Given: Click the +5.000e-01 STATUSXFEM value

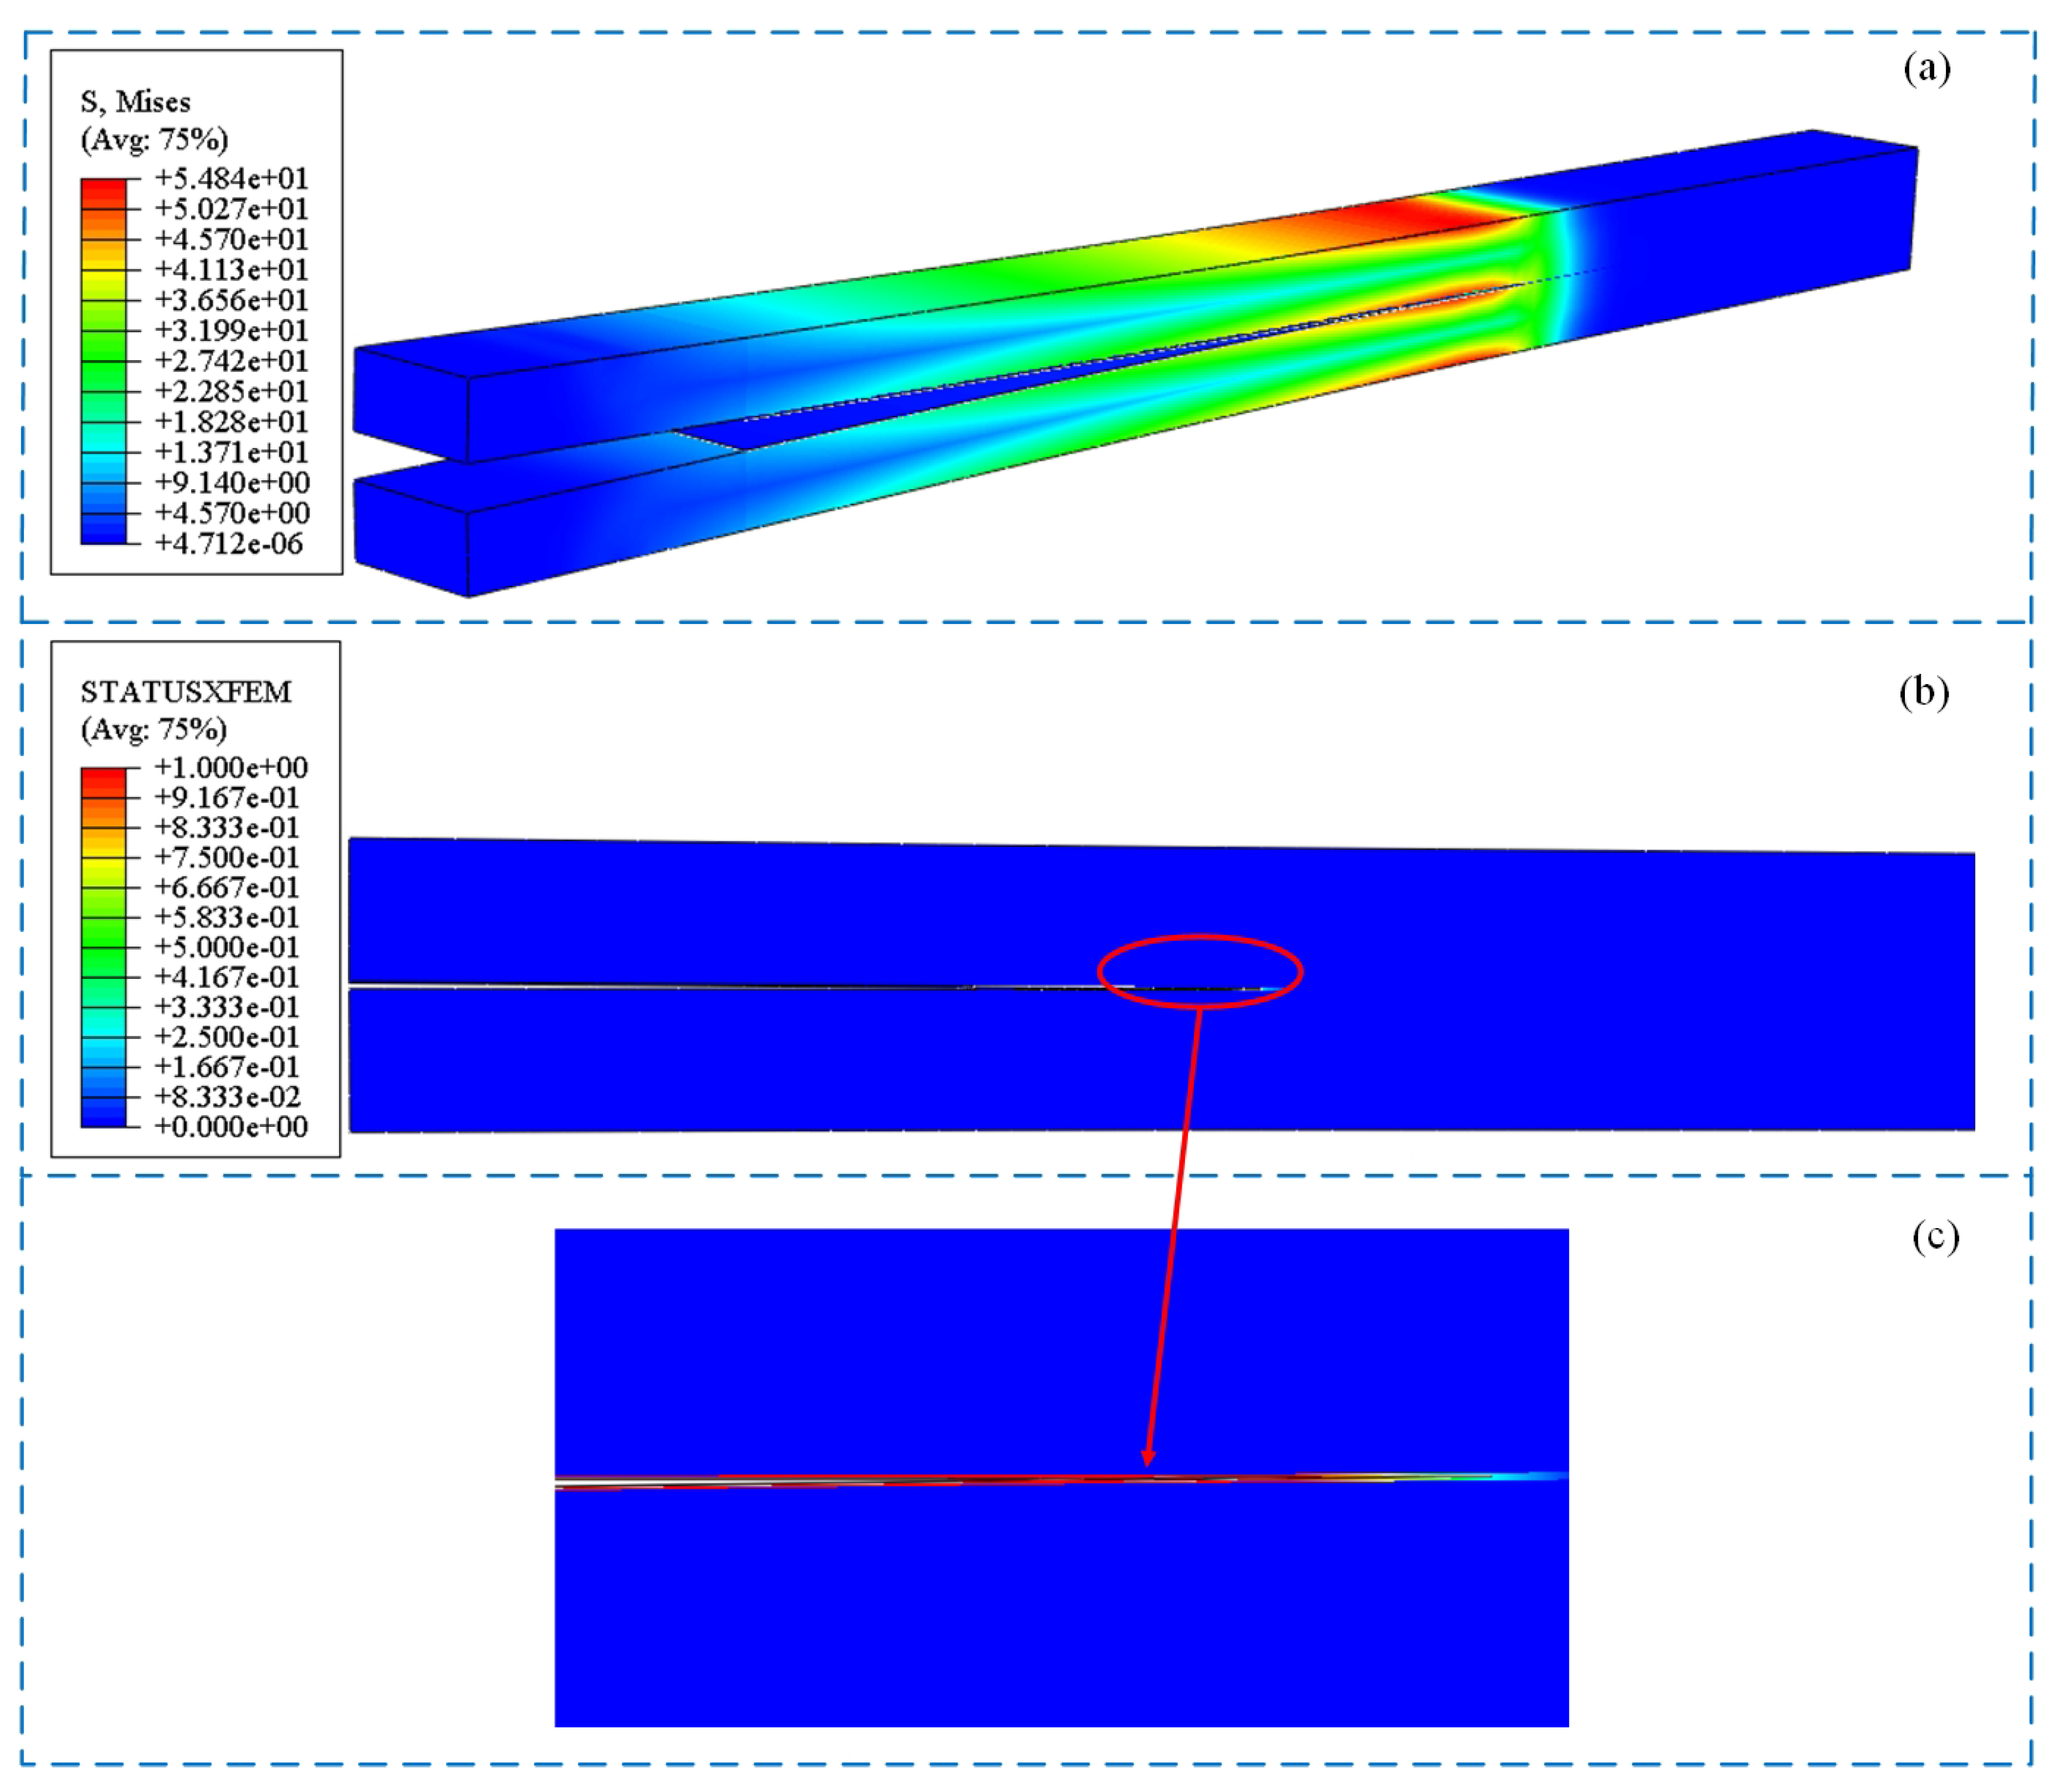Looking at the screenshot, I should (227, 946).
